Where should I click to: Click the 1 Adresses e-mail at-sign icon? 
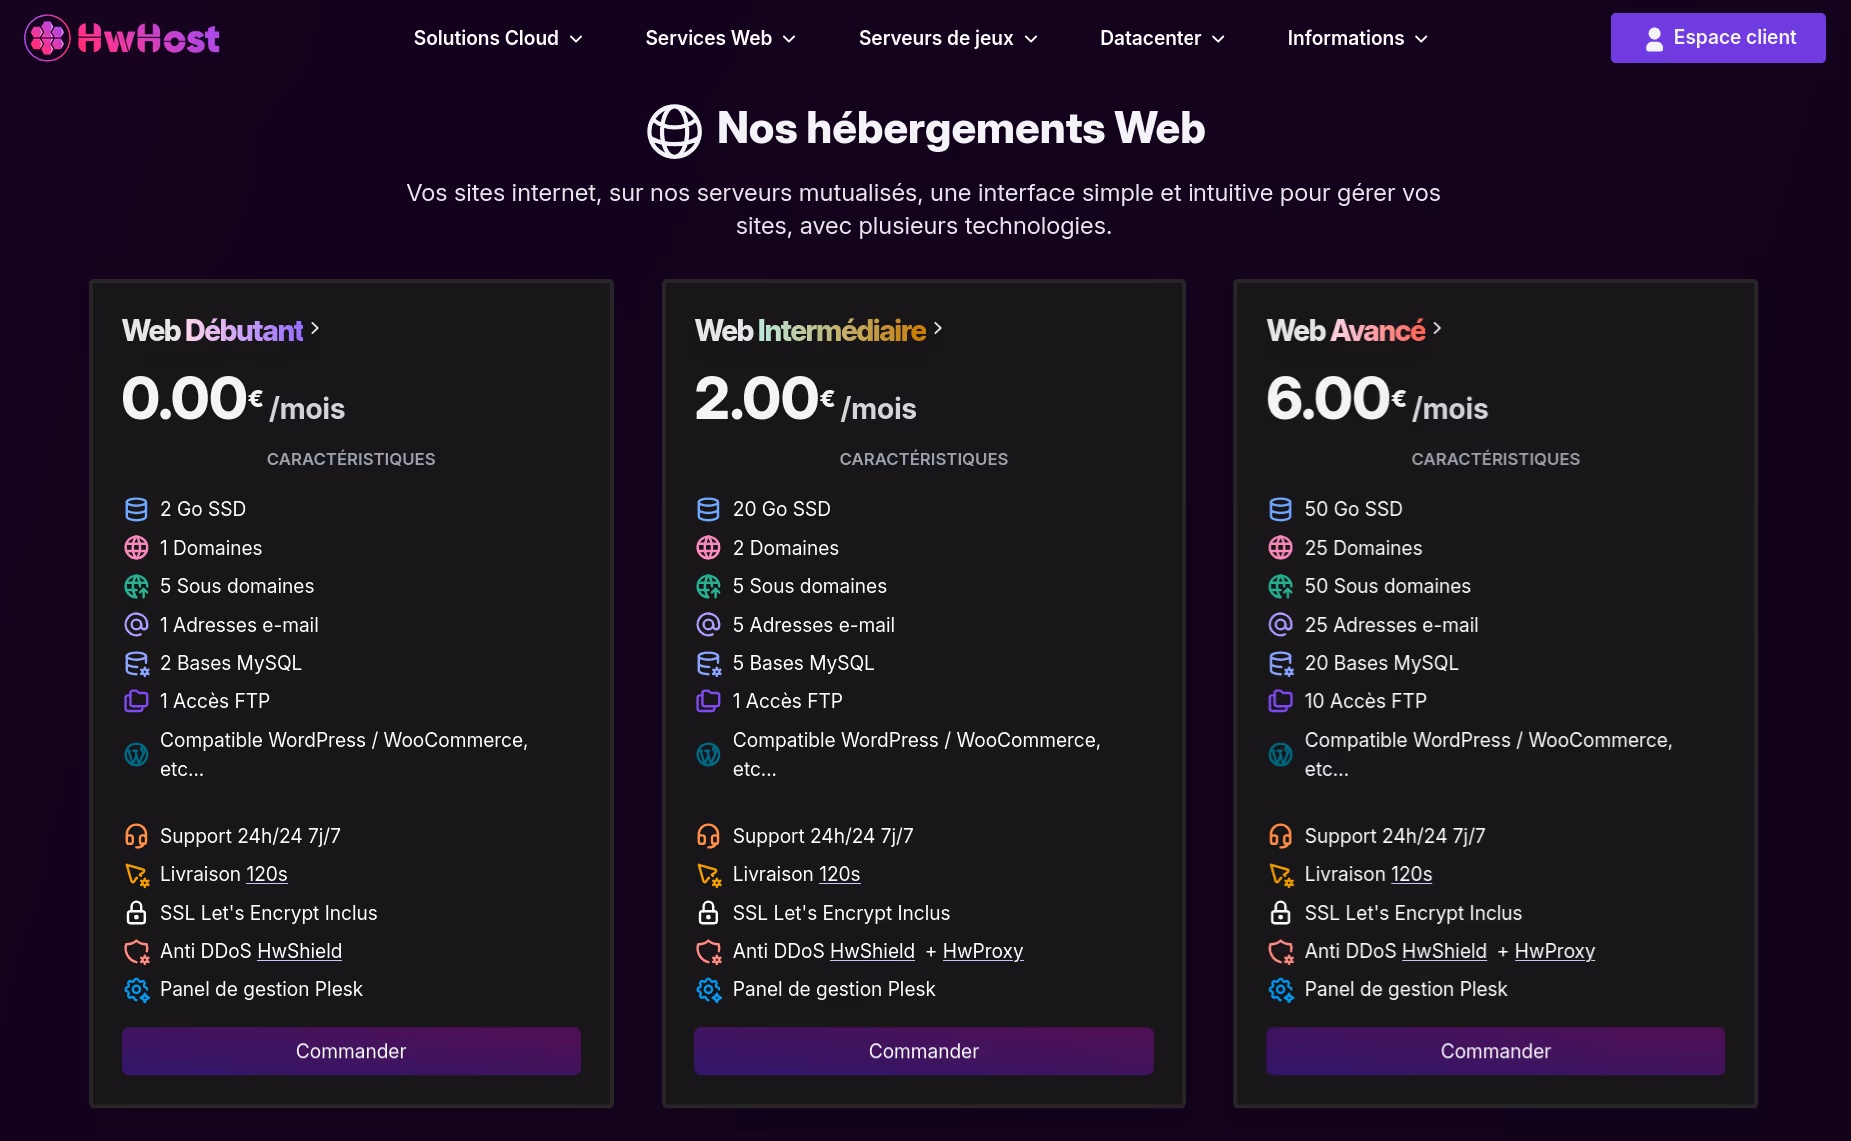tap(136, 625)
